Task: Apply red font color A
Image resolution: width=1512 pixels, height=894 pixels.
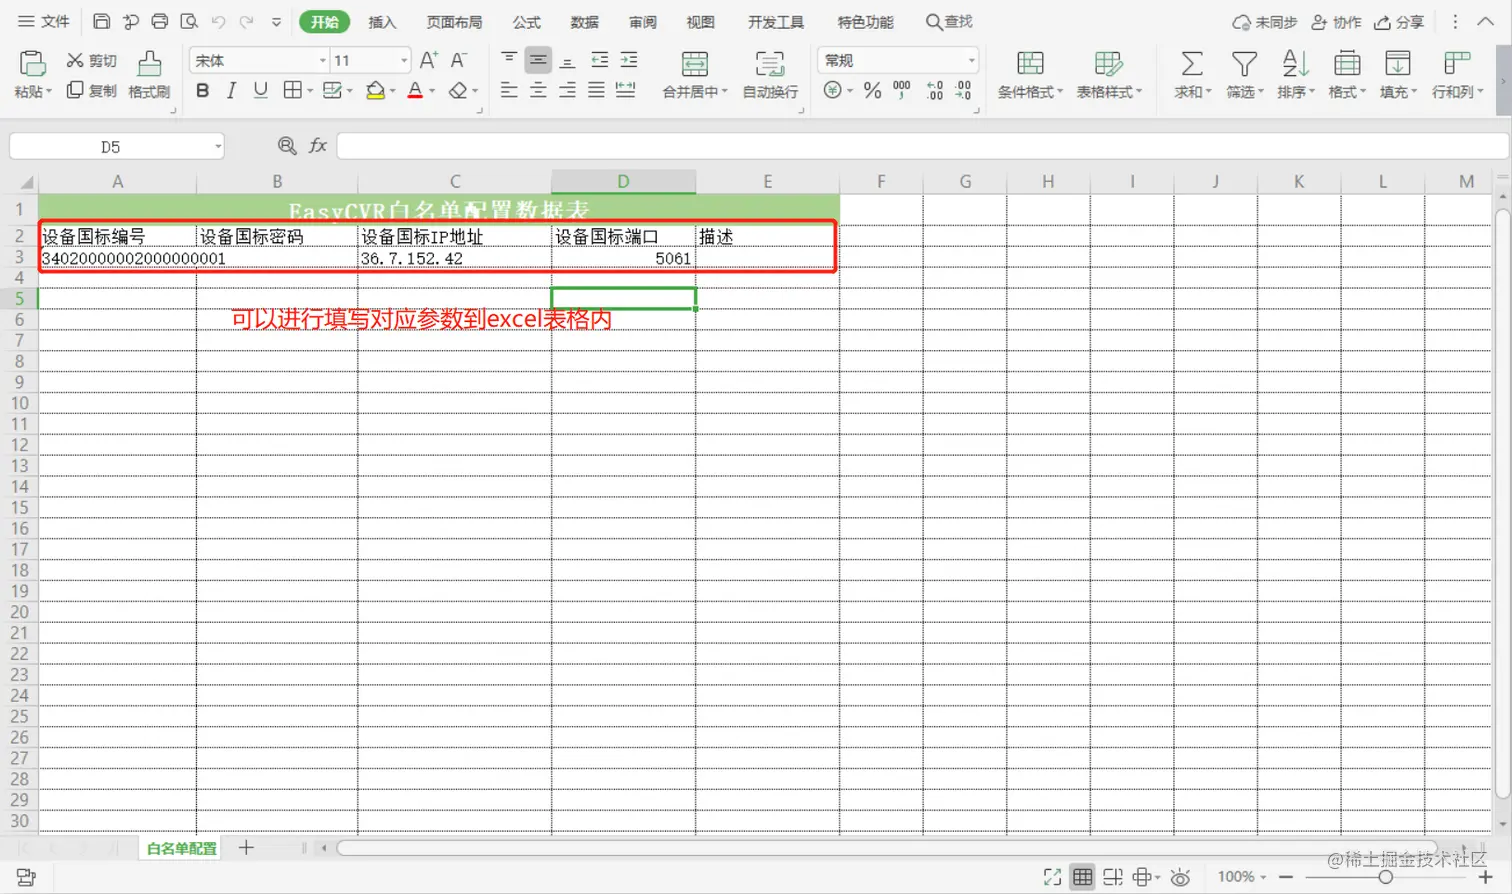Action: pos(415,91)
